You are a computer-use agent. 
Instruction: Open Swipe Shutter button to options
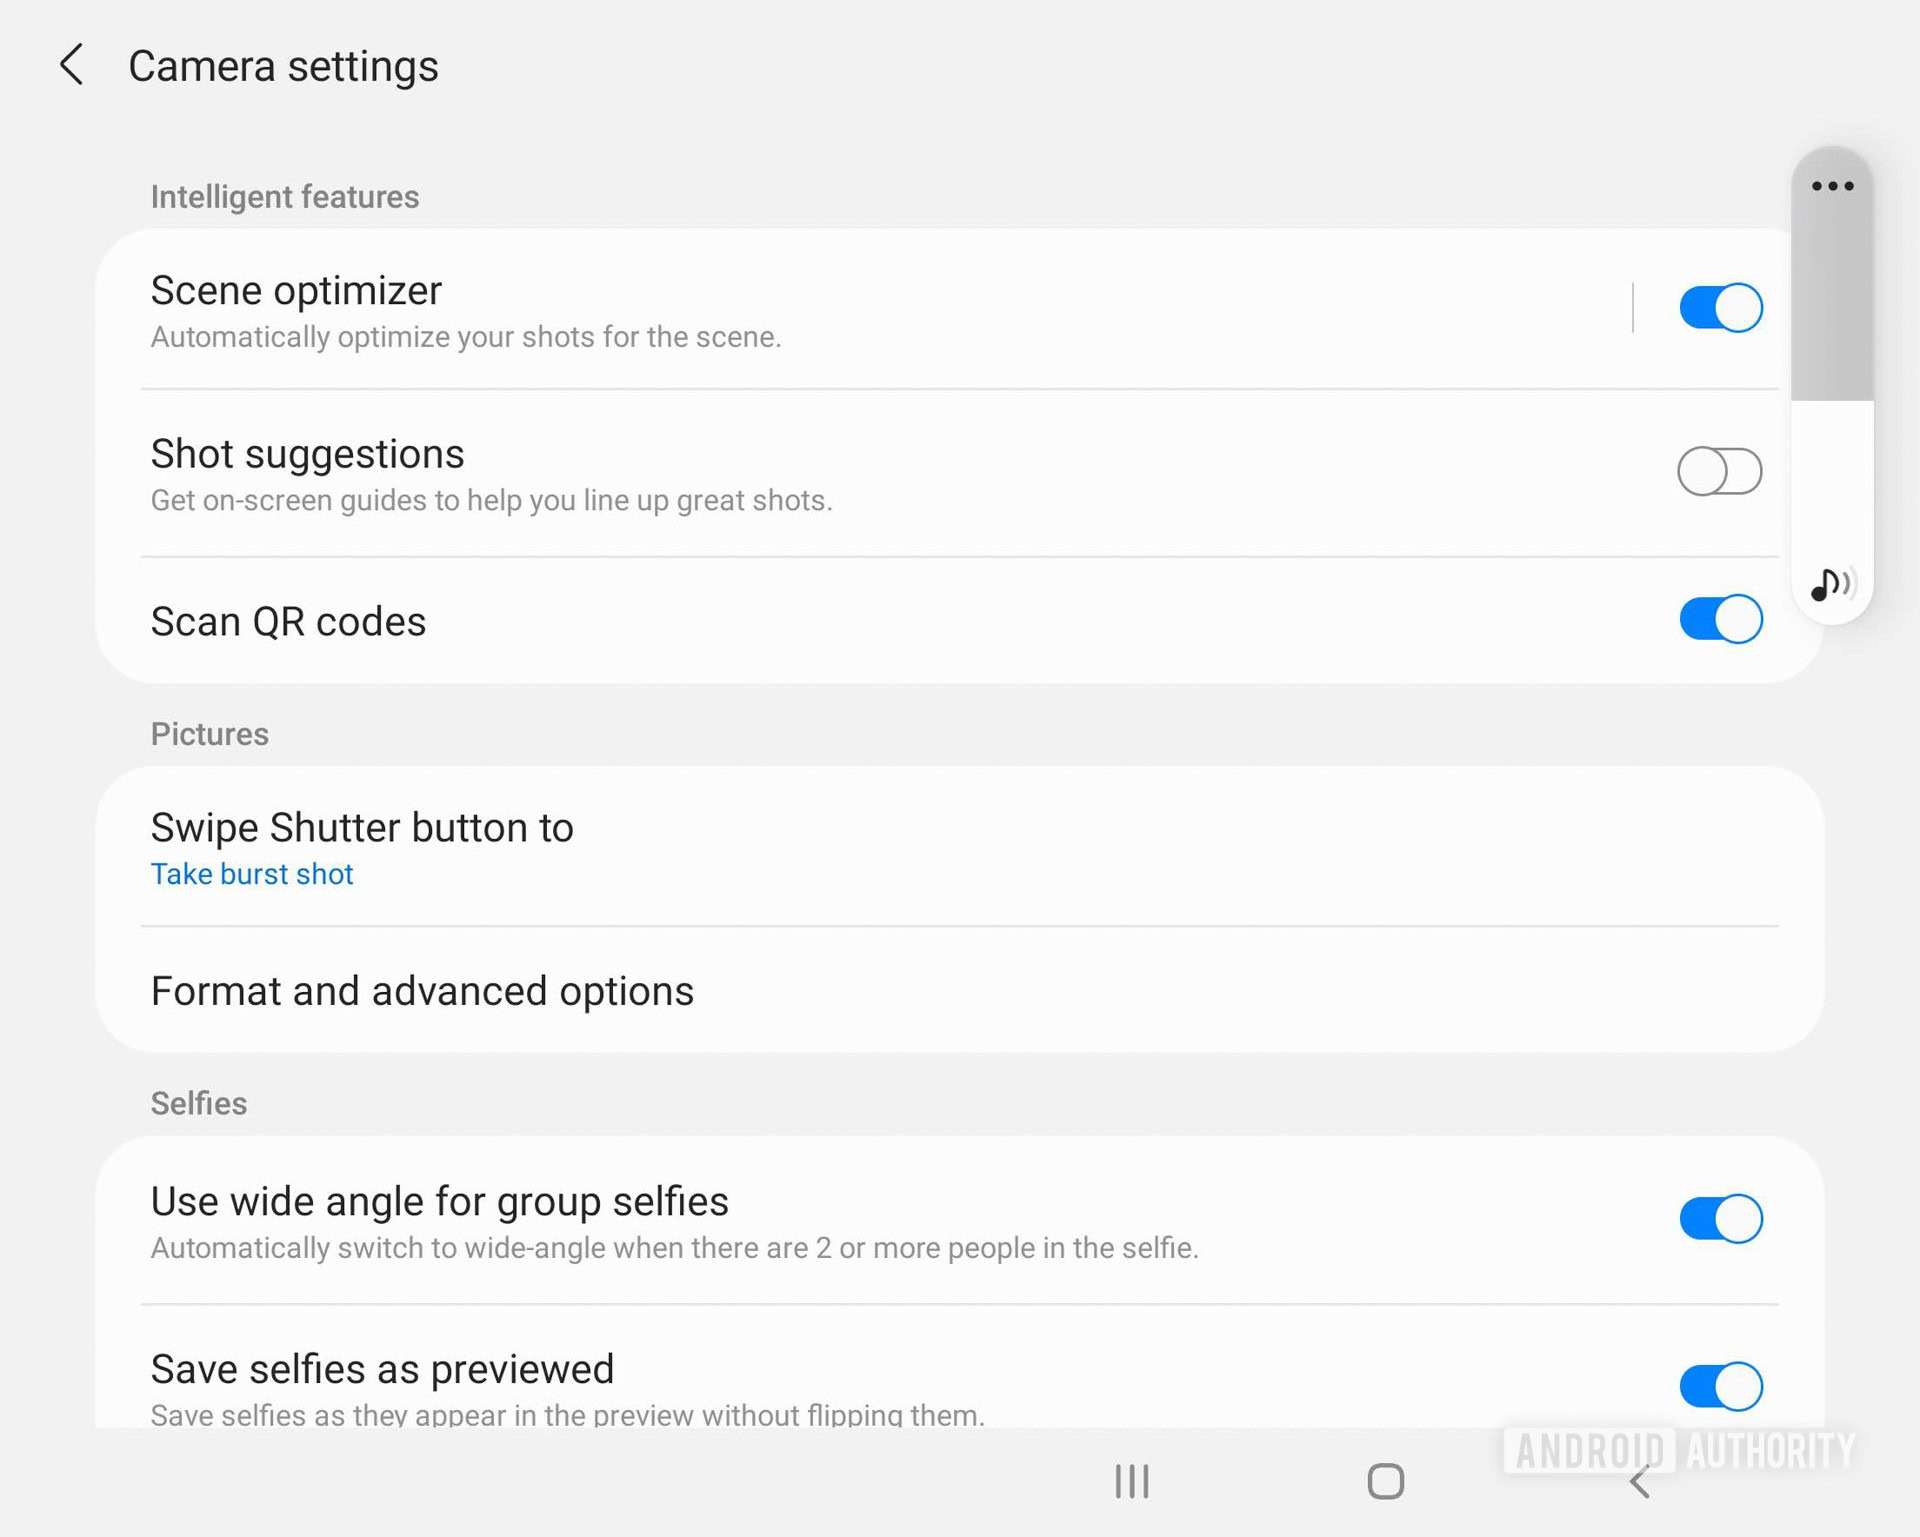point(362,828)
